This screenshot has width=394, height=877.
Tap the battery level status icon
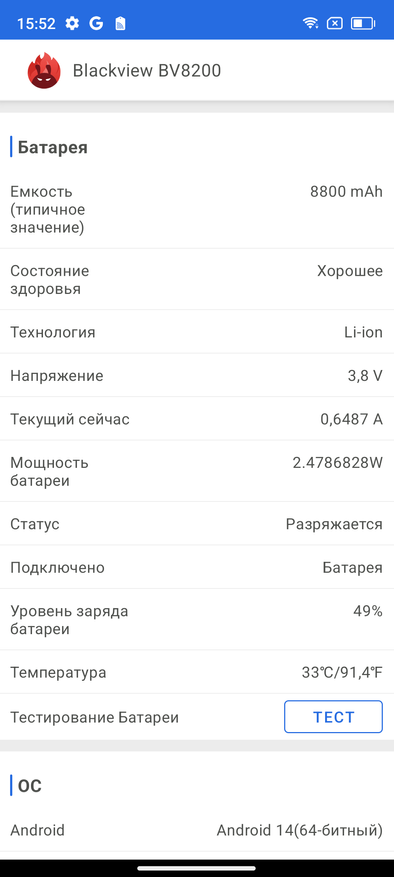tap(363, 23)
